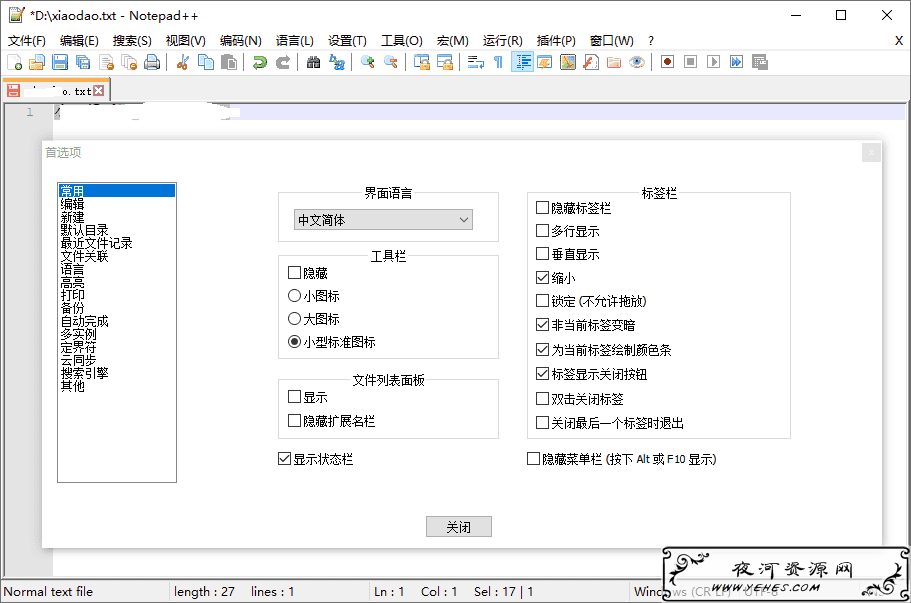Screen dimensions: 911x603
Task: Check the 关闭最后一个标签时退出 checkbox
Action: (542, 422)
